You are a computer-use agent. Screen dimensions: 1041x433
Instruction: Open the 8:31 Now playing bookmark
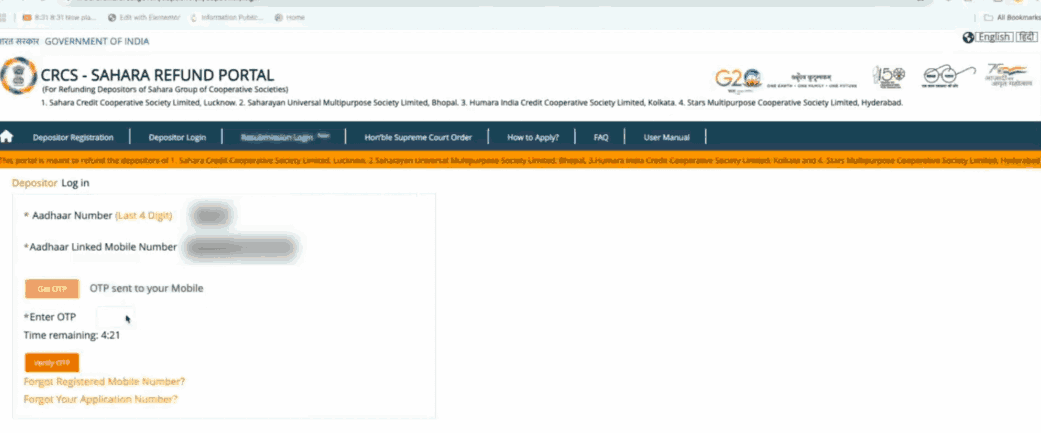pyautogui.click(x=60, y=18)
